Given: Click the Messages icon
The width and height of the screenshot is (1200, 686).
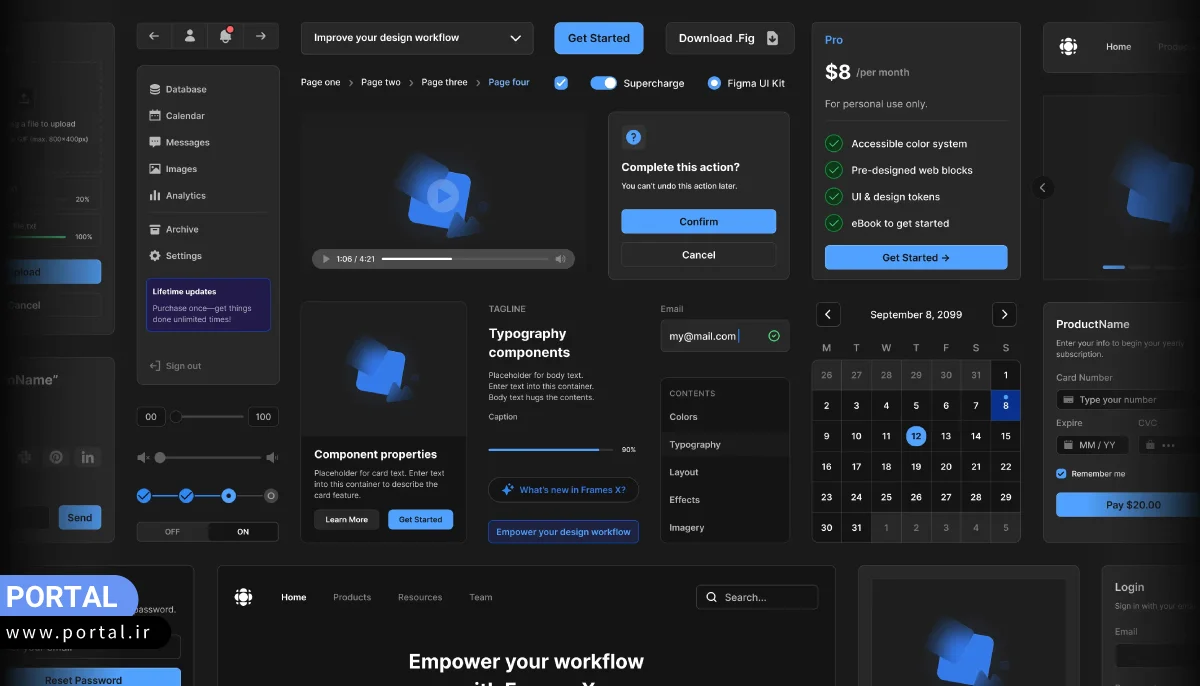Looking at the screenshot, I should [x=155, y=142].
